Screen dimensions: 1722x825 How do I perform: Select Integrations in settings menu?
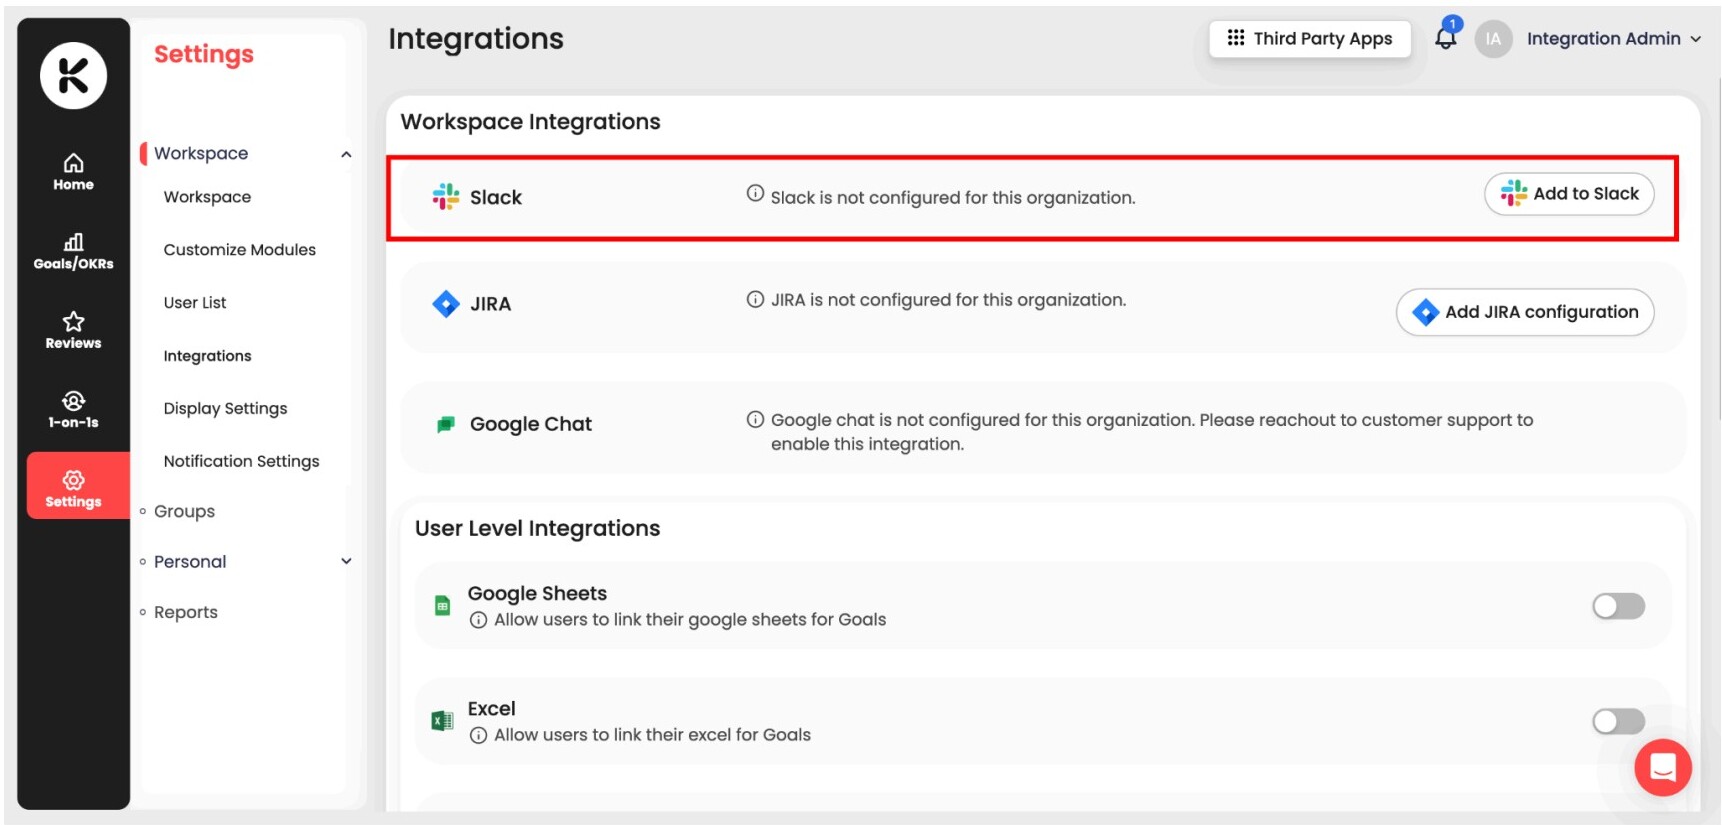coord(207,356)
